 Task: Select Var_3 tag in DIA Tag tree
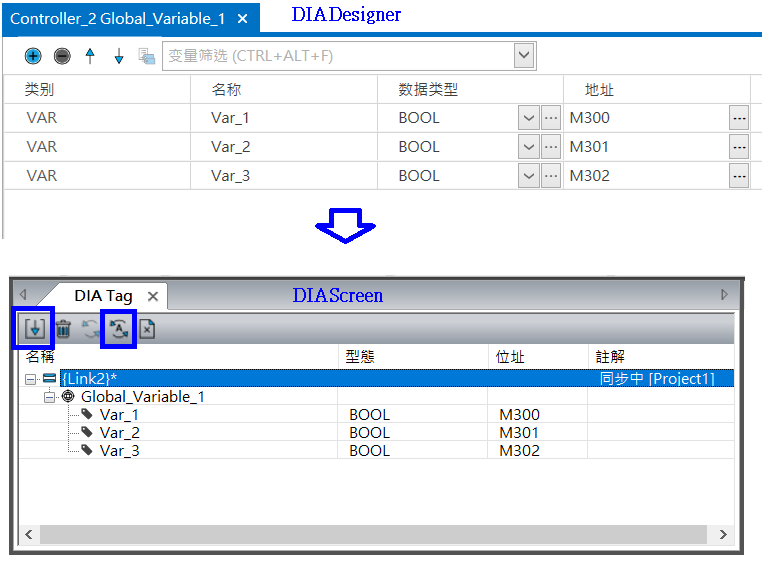[120, 451]
